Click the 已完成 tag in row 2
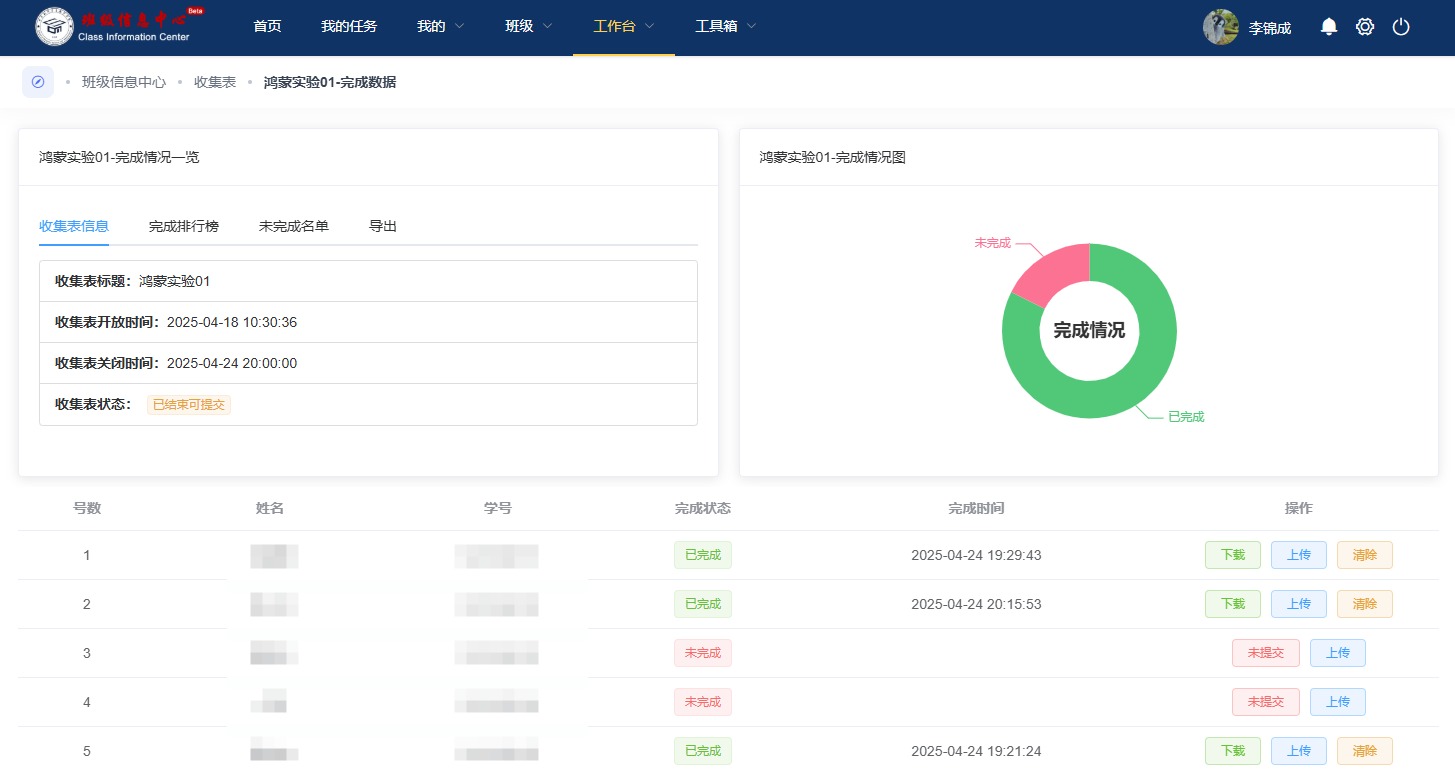 (x=703, y=604)
